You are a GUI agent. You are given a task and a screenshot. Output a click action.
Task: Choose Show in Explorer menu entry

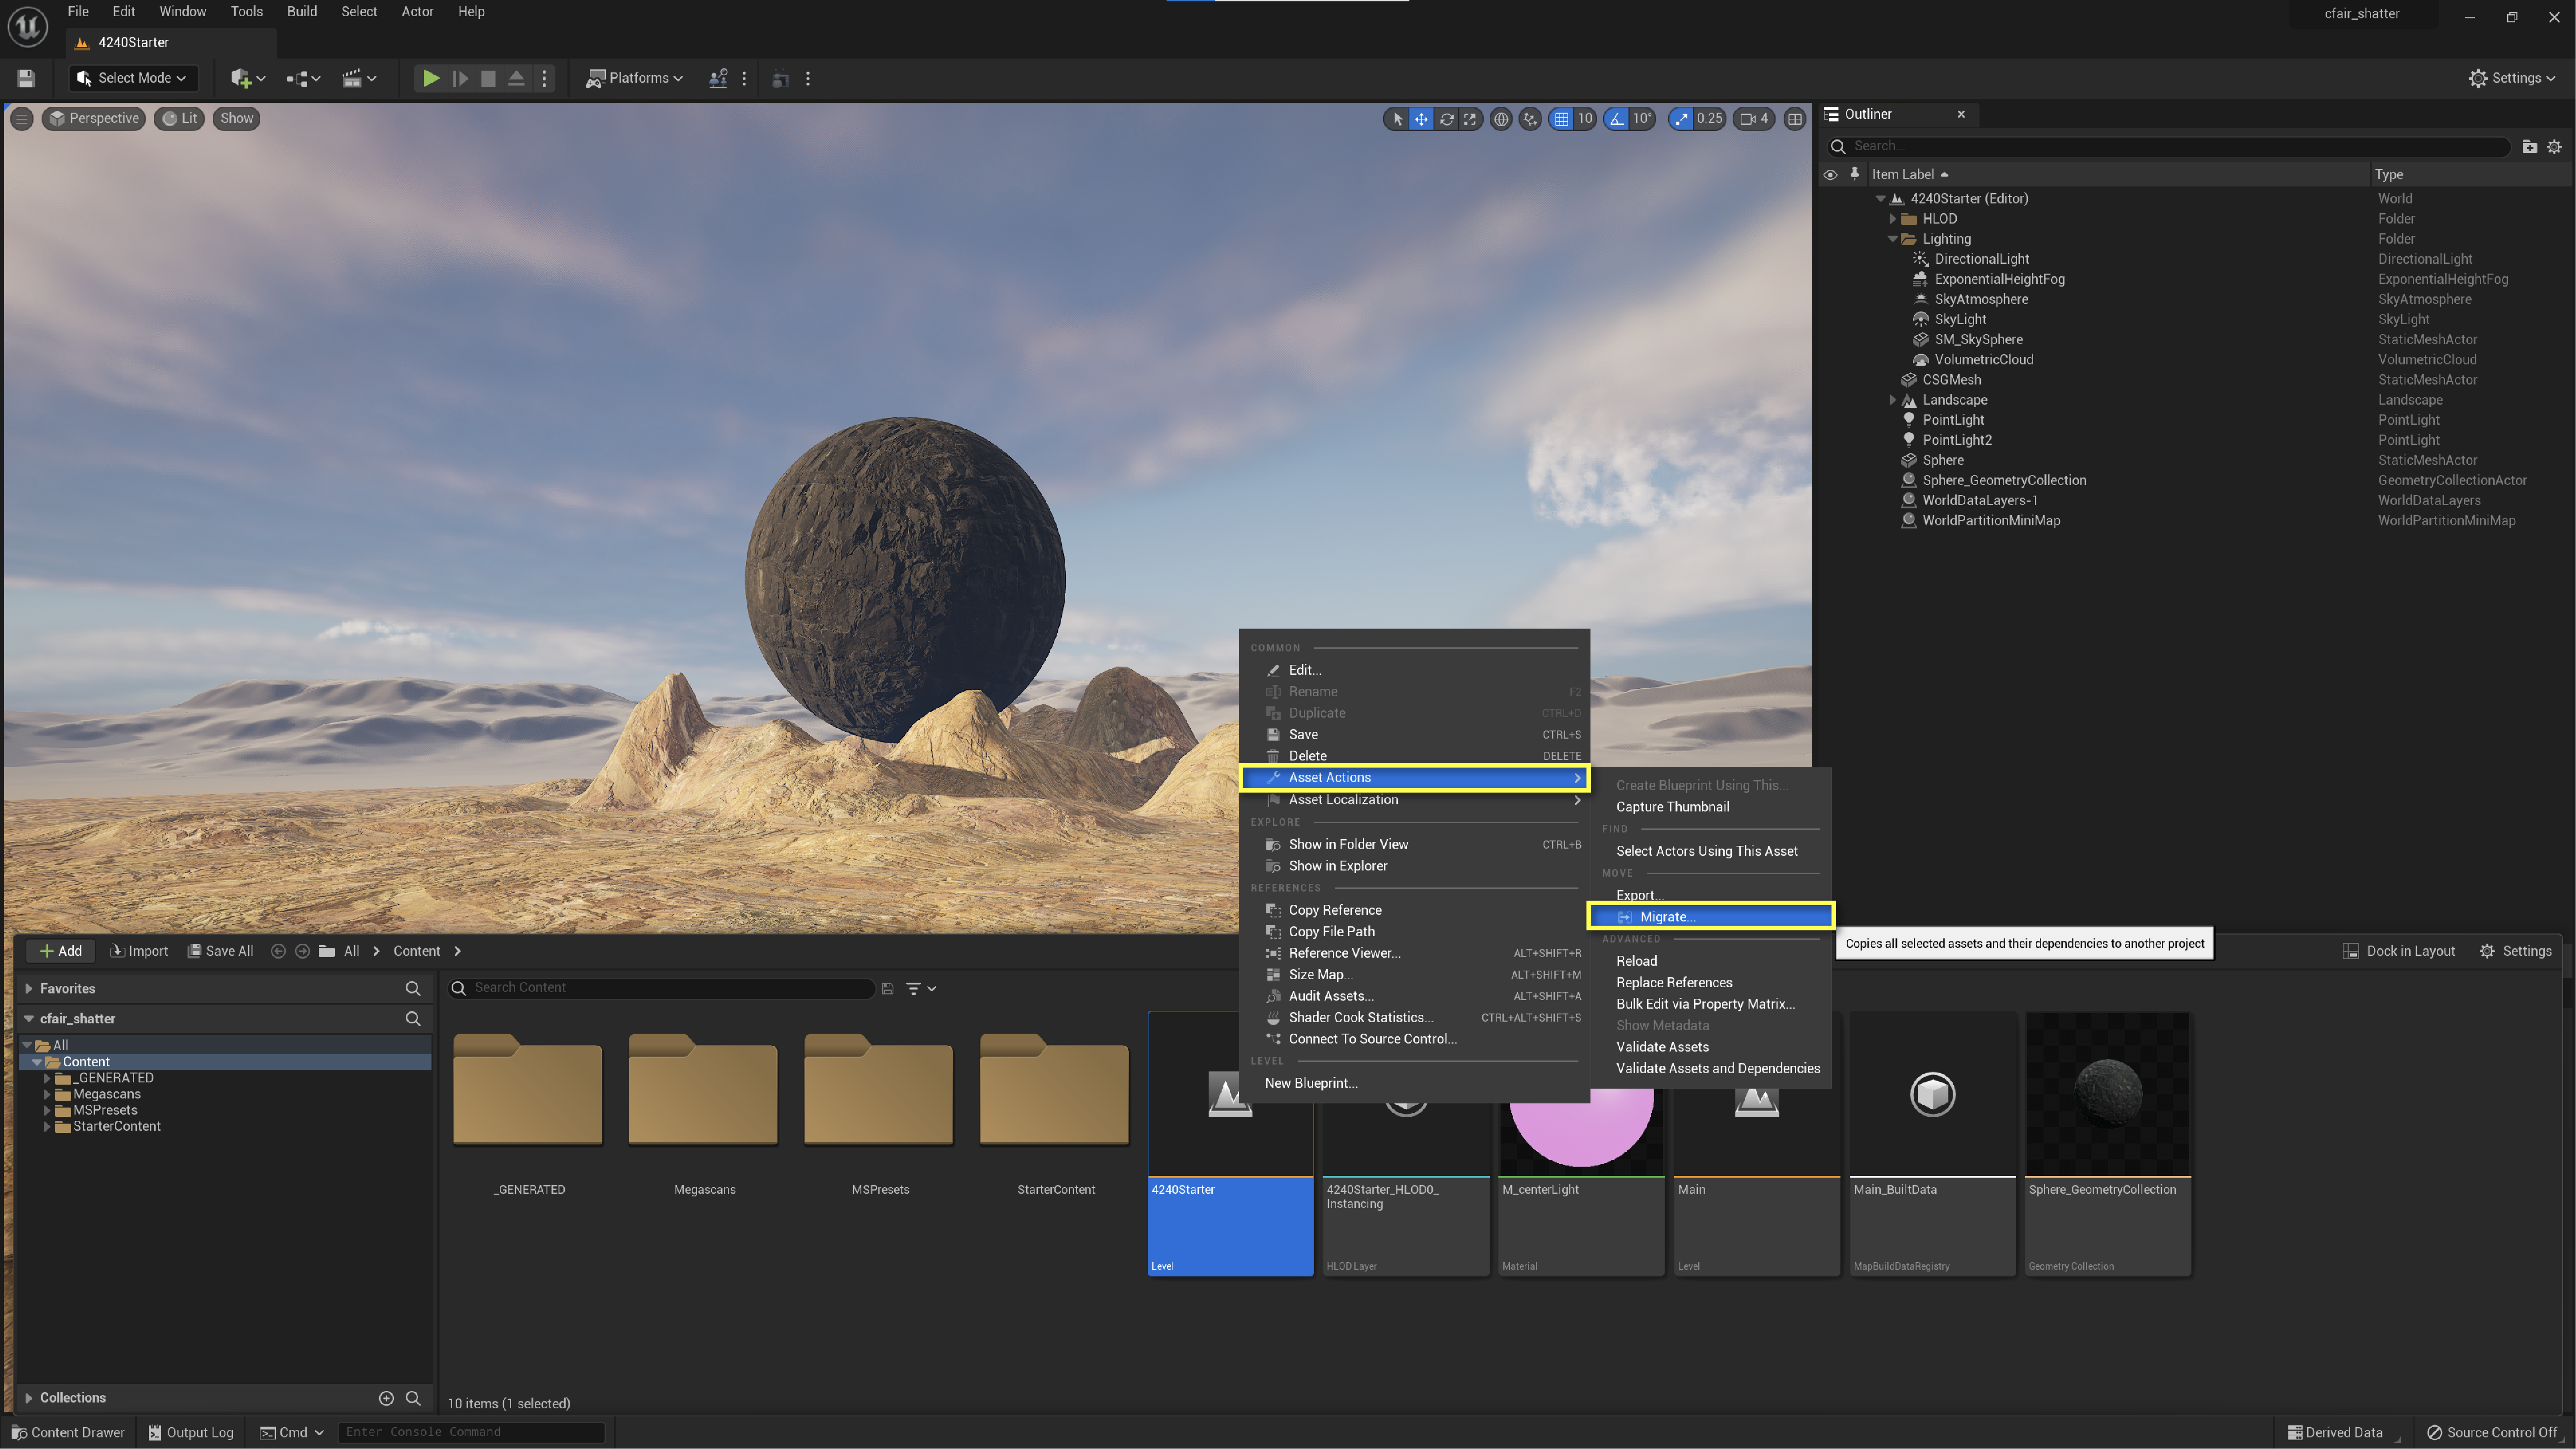[x=1414, y=866]
